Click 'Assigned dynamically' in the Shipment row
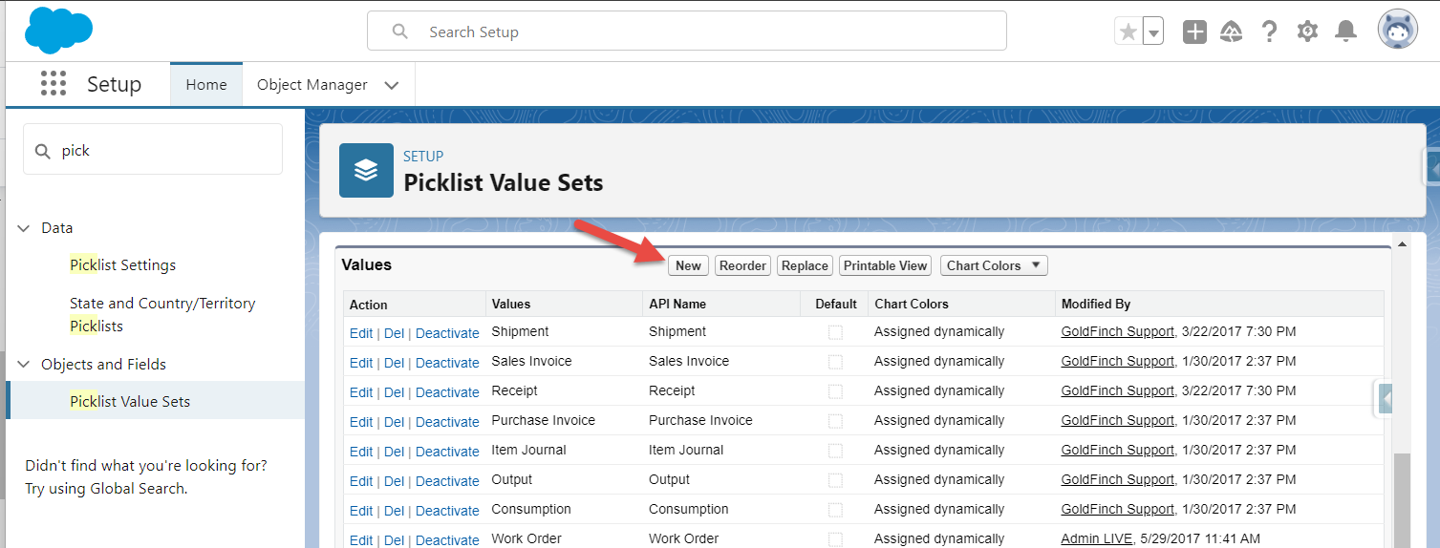 pos(939,331)
